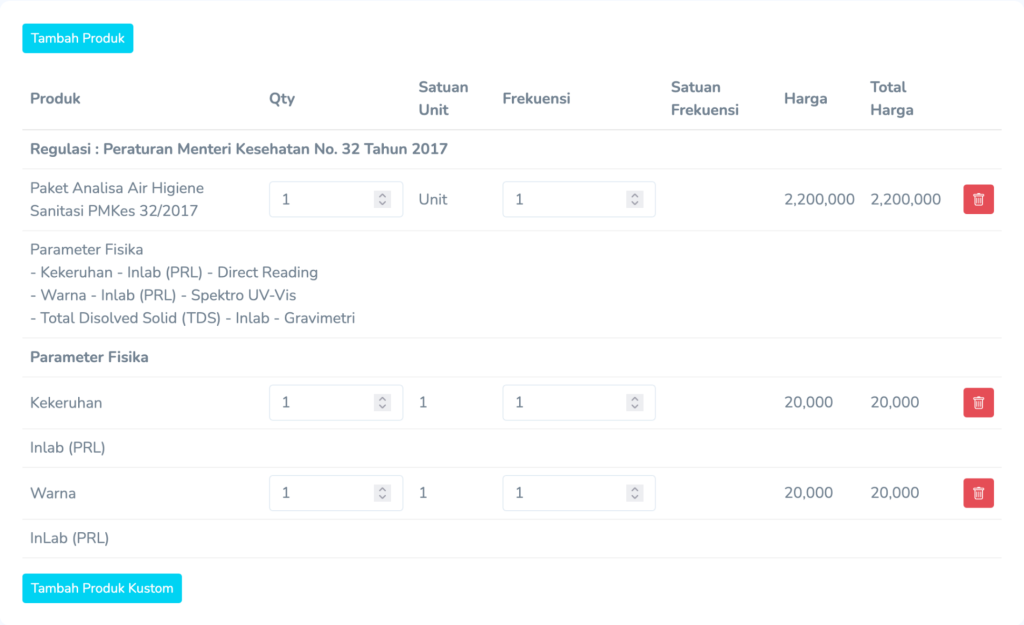Click the Total Harga column header

pyautogui.click(x=891, y=98)
